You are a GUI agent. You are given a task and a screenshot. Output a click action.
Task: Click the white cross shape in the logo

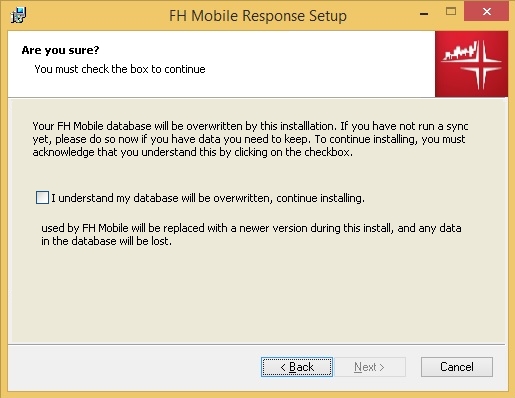pos(480,65)
